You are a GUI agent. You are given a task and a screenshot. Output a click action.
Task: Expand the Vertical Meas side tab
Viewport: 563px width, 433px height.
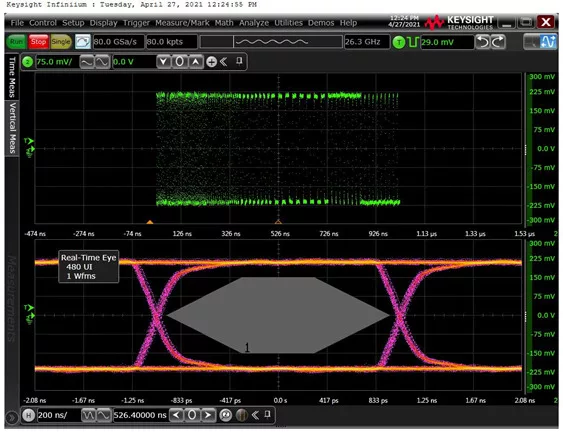click(12, 128)
